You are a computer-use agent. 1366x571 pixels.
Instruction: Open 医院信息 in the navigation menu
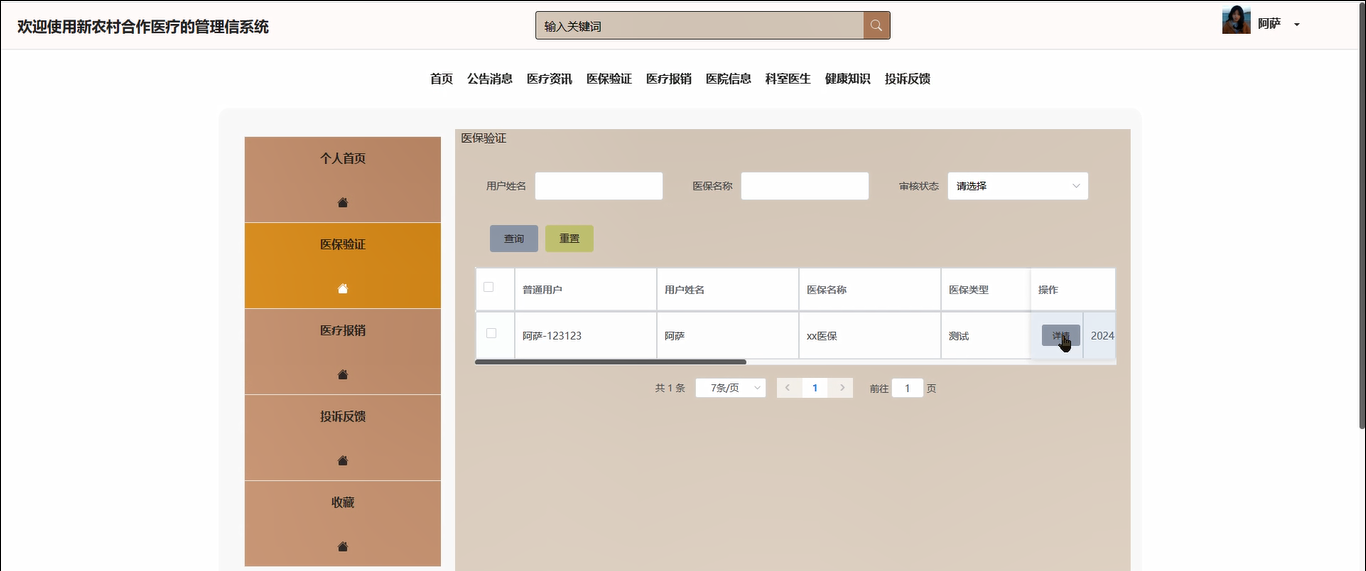728,79
